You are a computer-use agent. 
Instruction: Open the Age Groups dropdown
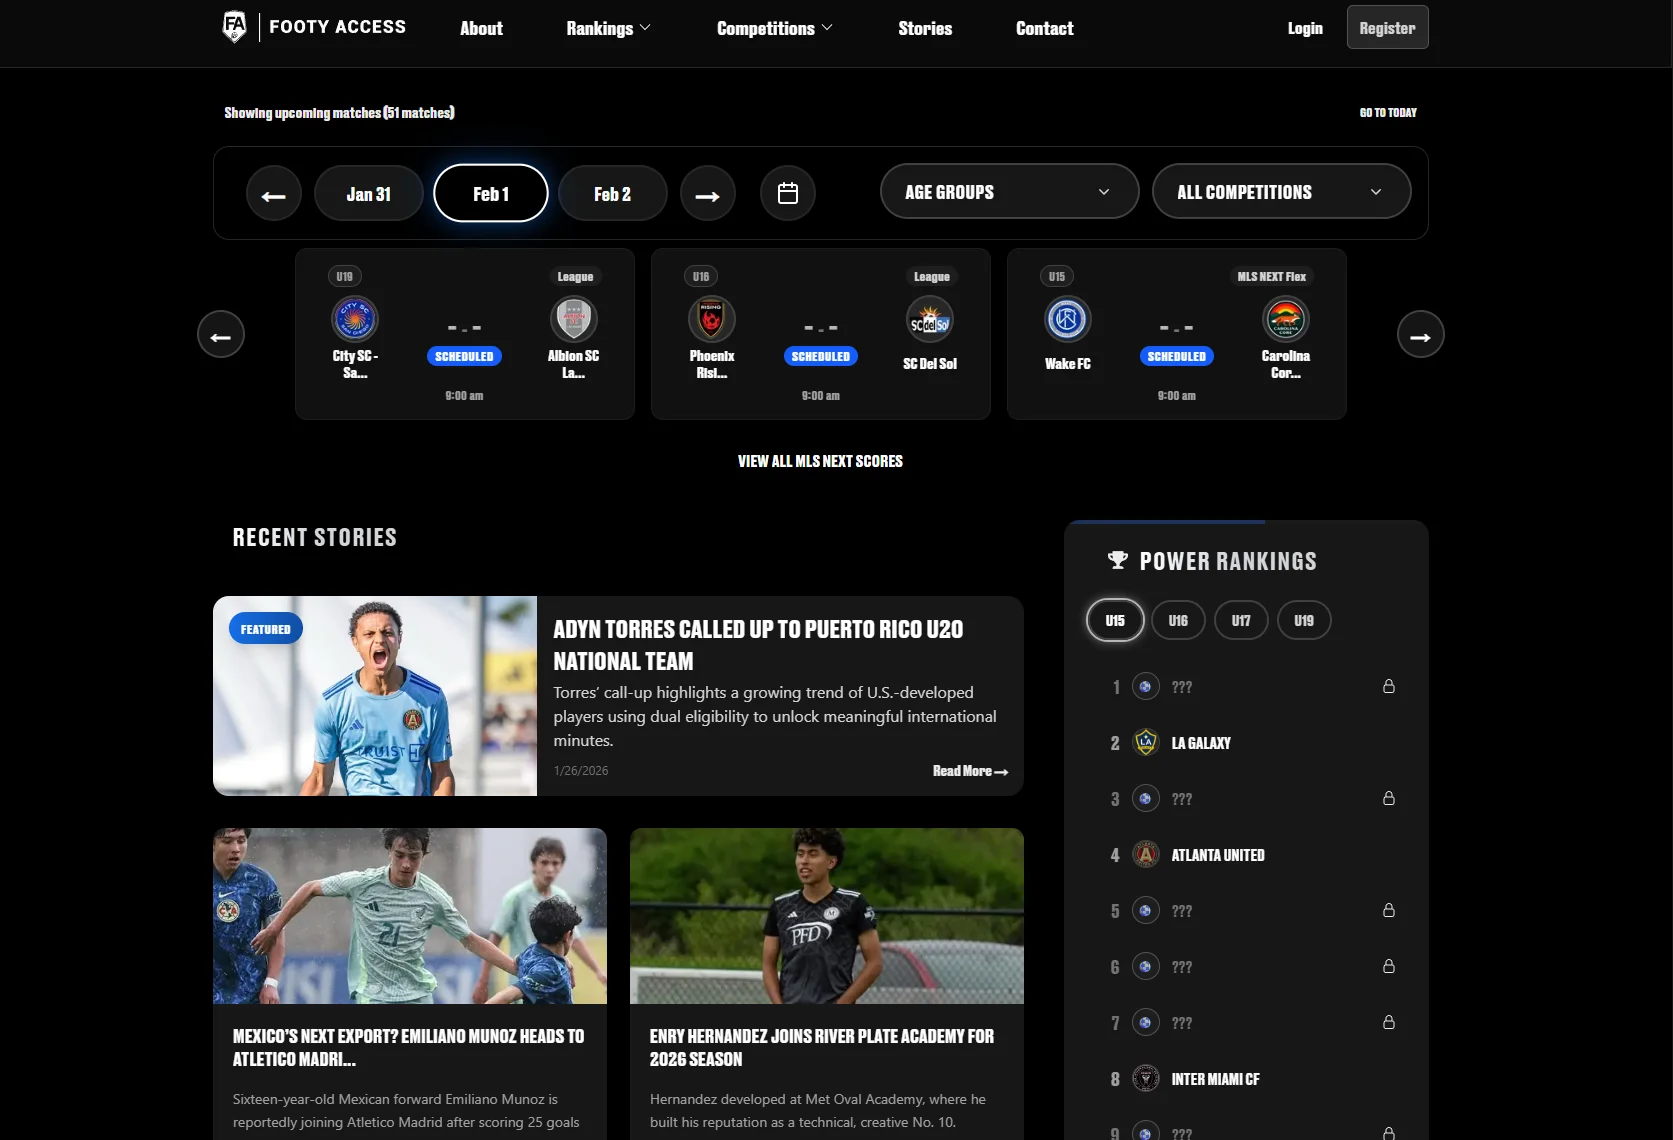point(1008,191)
